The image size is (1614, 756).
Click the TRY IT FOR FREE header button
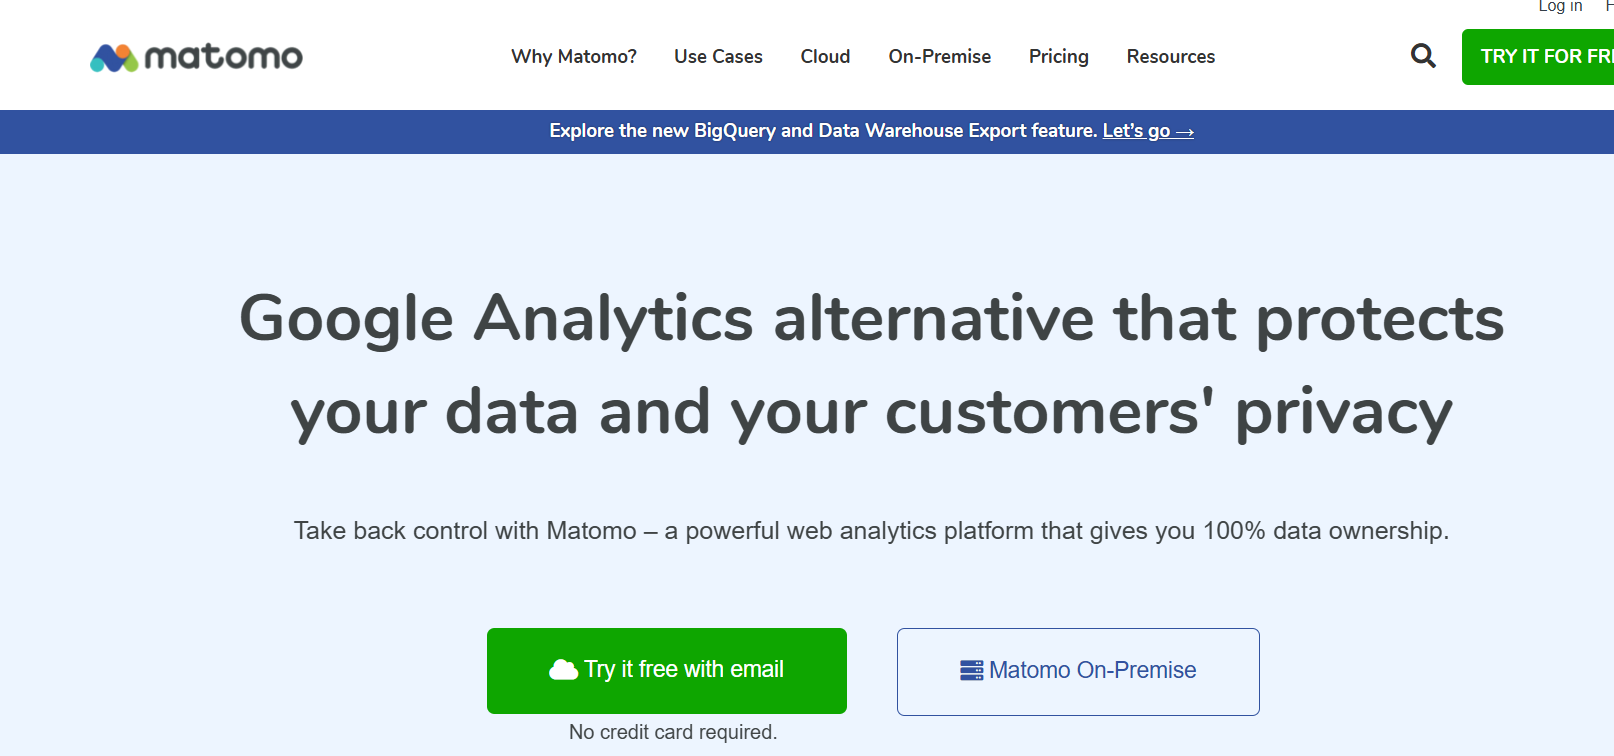point(1538,57)
